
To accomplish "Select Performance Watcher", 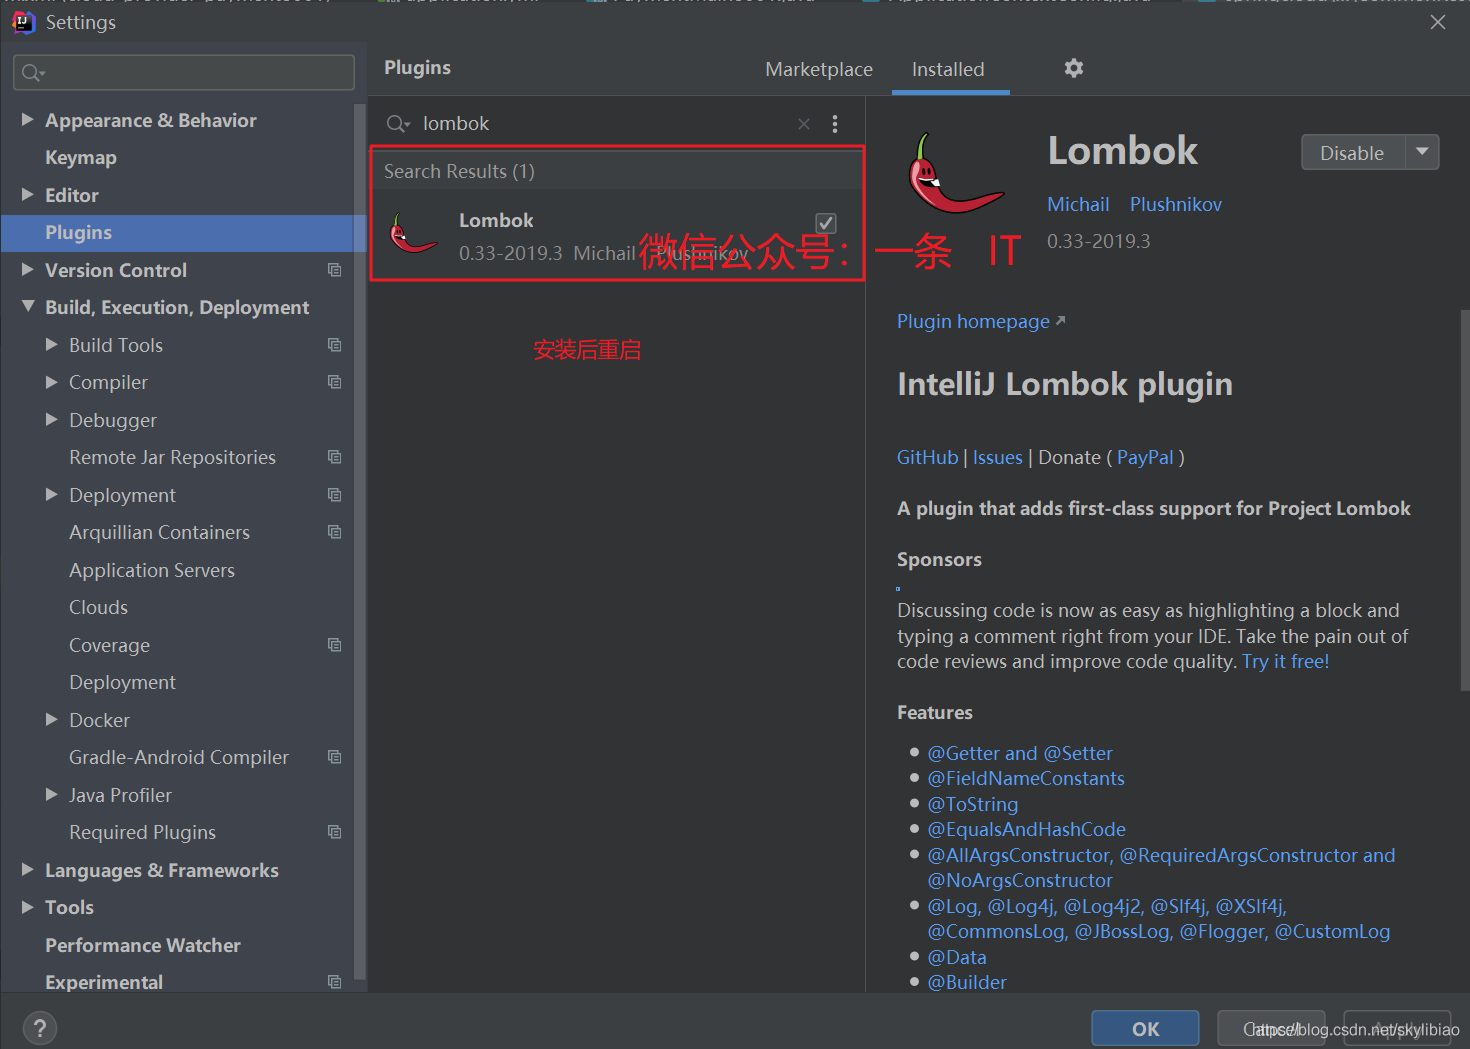I will click(x=143, y=945).
